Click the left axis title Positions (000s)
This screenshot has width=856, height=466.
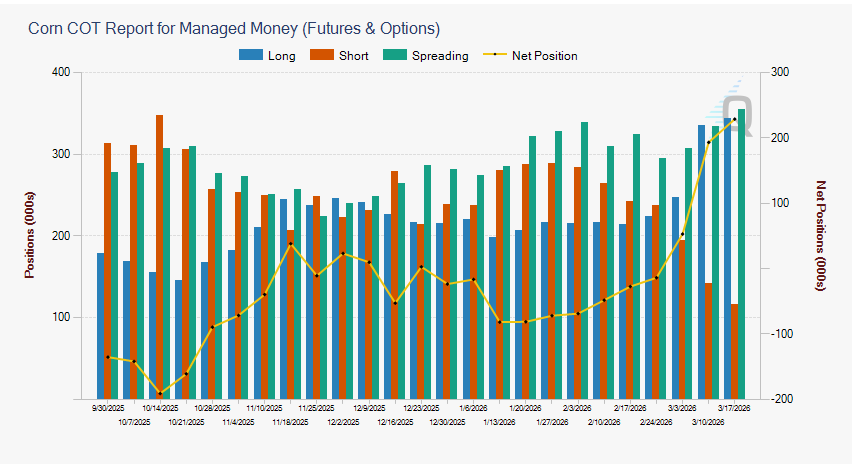click(29, 235)
